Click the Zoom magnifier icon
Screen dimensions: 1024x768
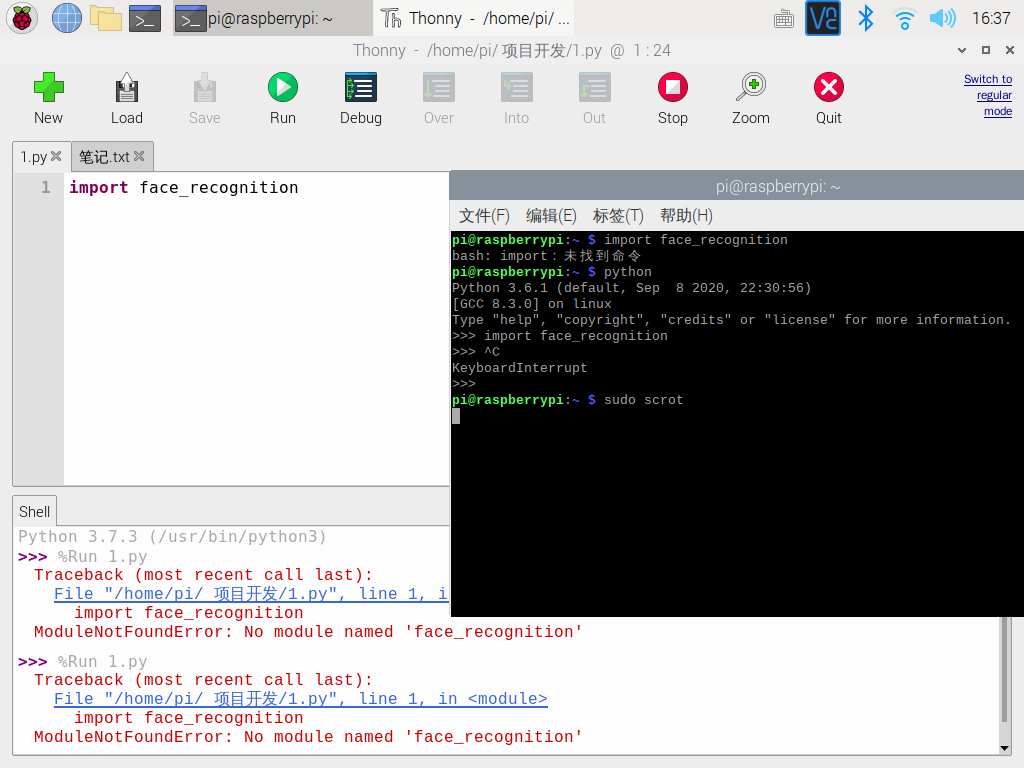(x=750, y=88)
